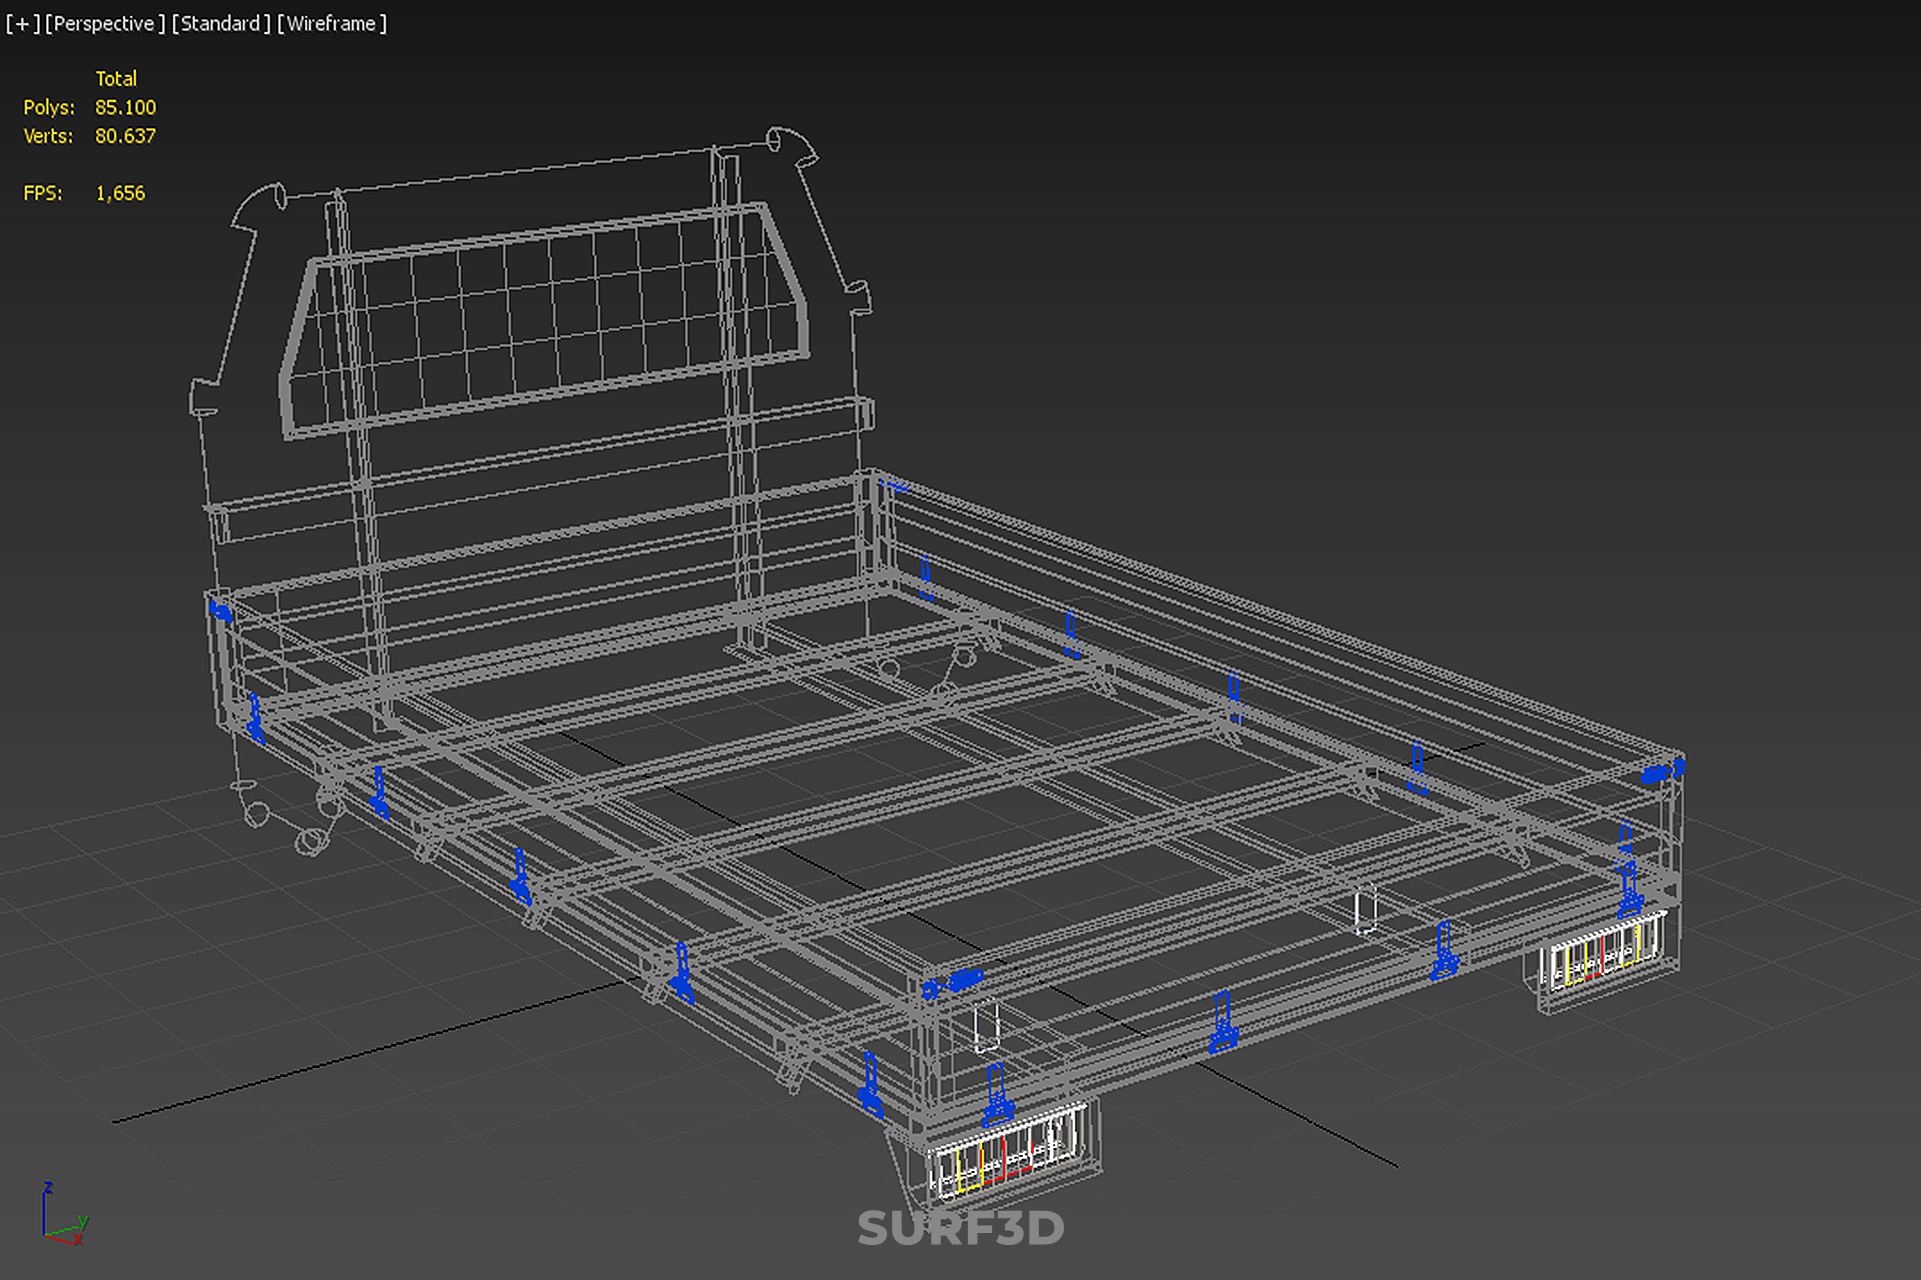1921x1280 pixels.
Task: Open the [Standard] shading quality menu
Action: coord(220,23)
